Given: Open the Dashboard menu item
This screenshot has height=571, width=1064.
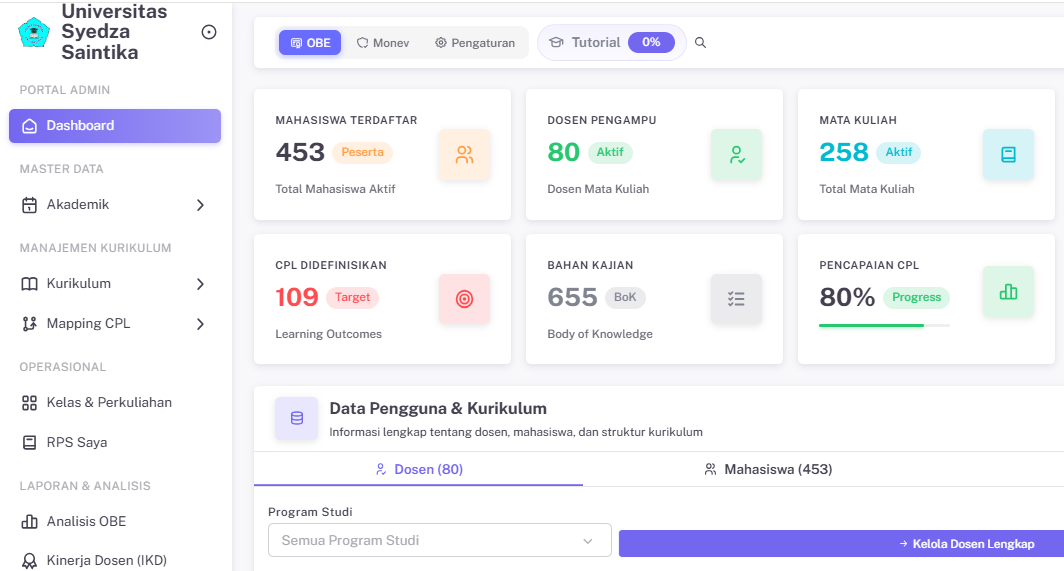Looking at the screenshot, I should (115, 126).
